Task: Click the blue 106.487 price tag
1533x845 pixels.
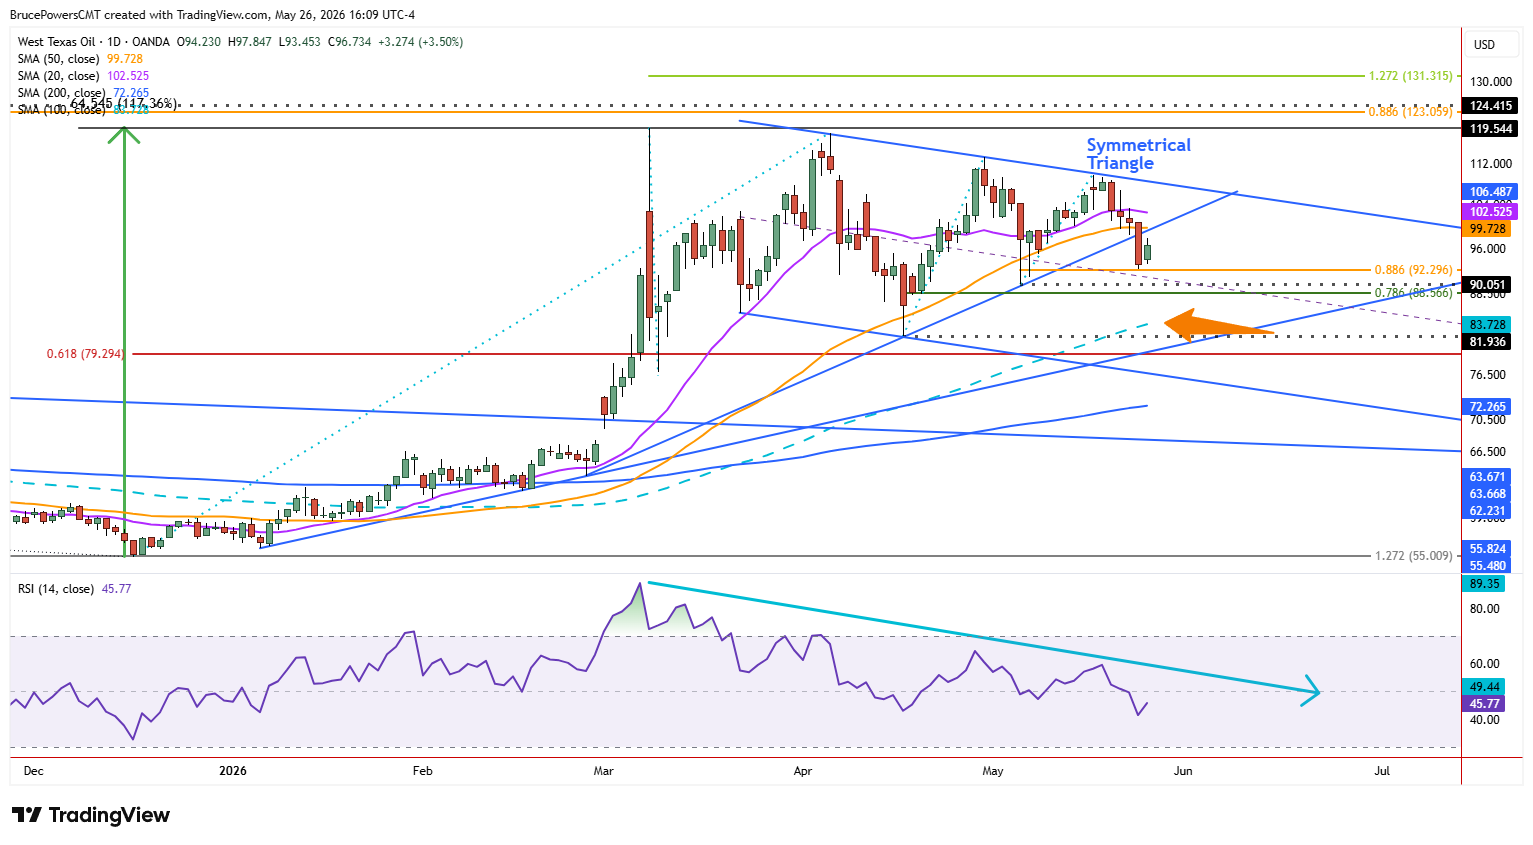Action: (1490, 192)
